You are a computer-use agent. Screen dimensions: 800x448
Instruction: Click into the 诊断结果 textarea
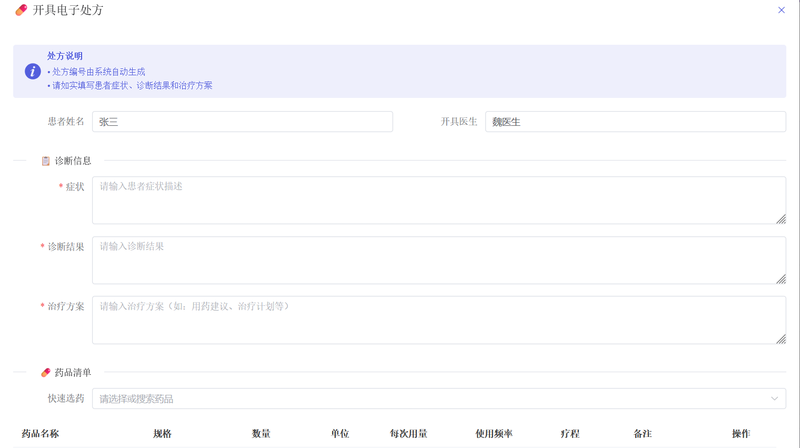439,260
